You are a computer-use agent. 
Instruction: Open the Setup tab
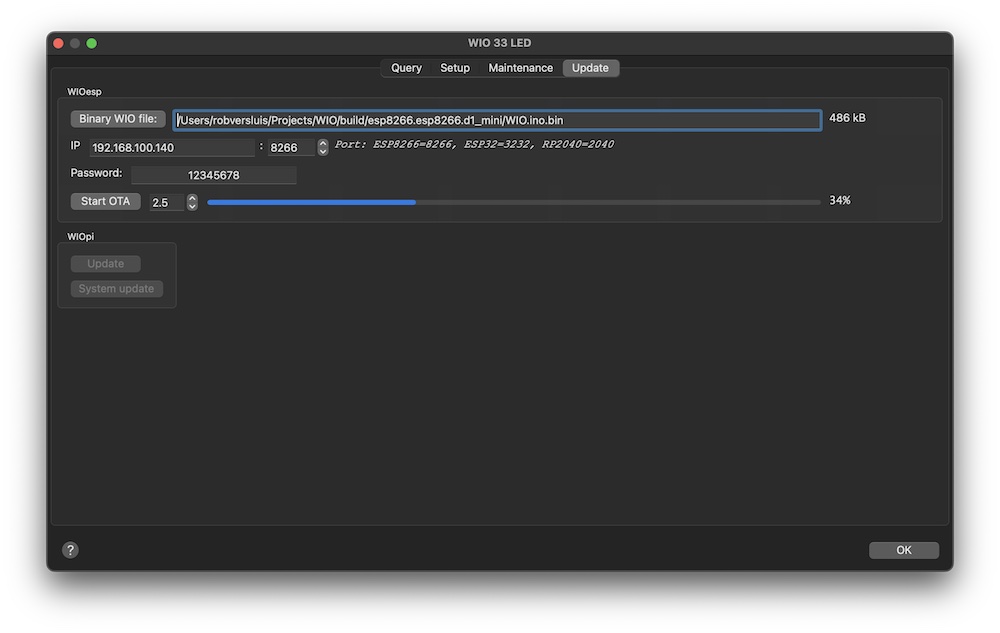tap(455, 68)
